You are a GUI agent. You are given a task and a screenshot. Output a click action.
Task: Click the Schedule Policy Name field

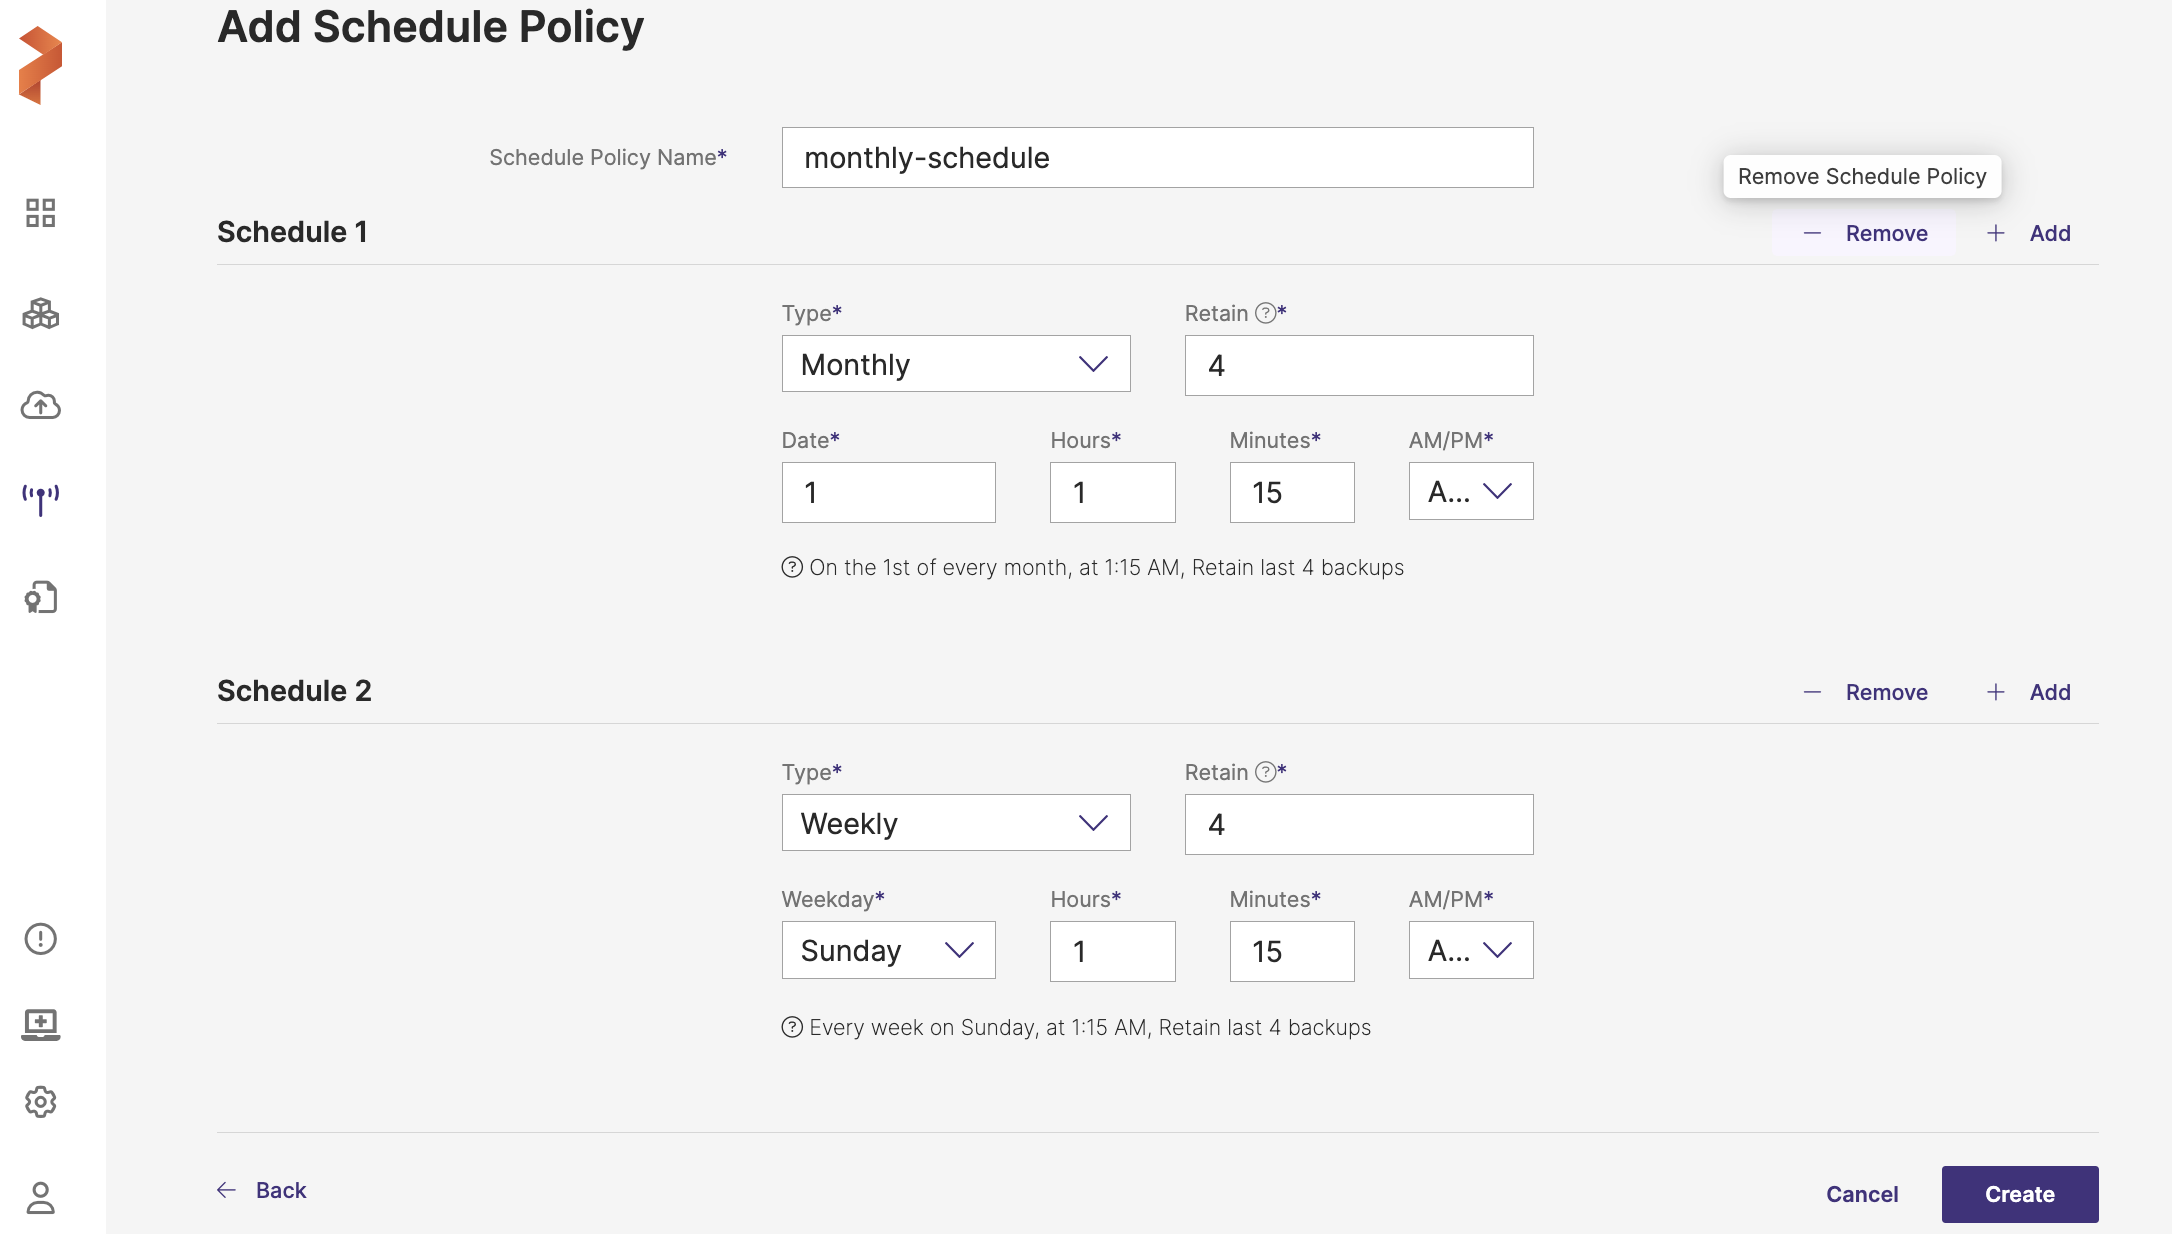click(1157, 158)
